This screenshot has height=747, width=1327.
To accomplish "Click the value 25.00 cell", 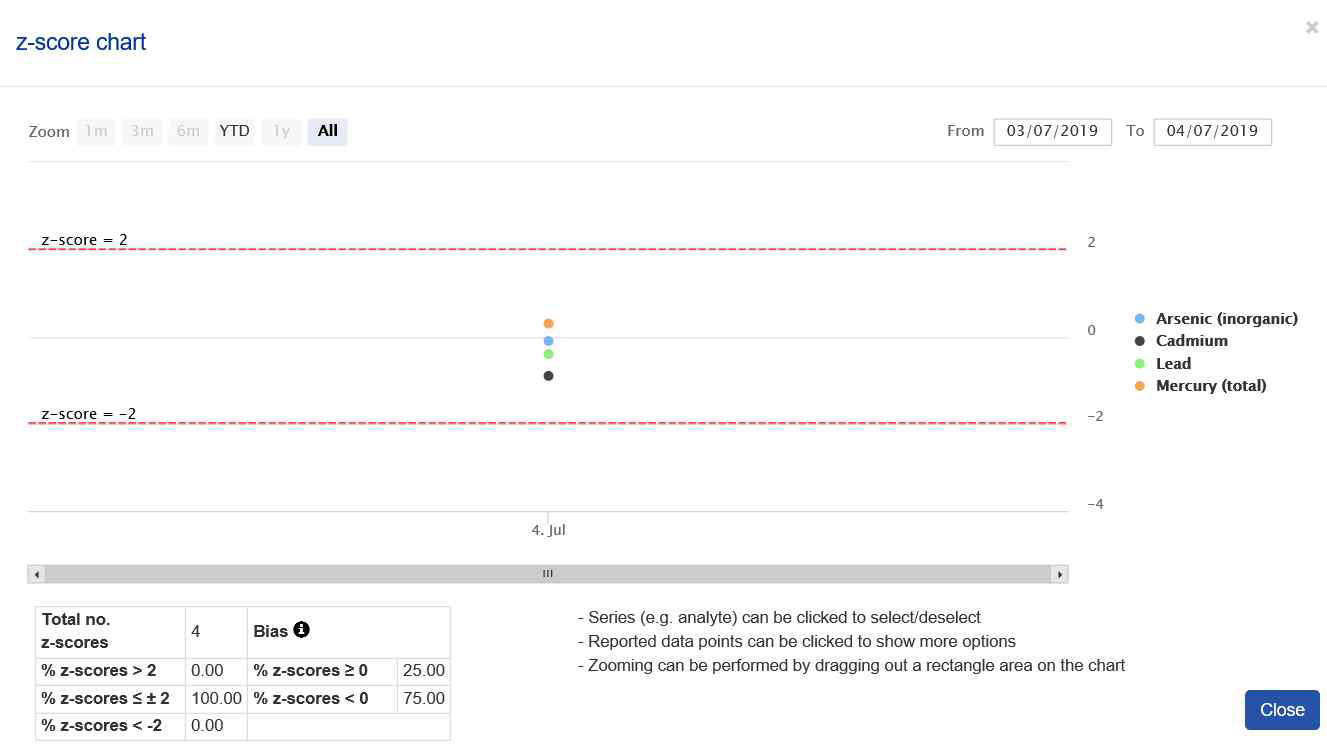I will click(424, 670).
